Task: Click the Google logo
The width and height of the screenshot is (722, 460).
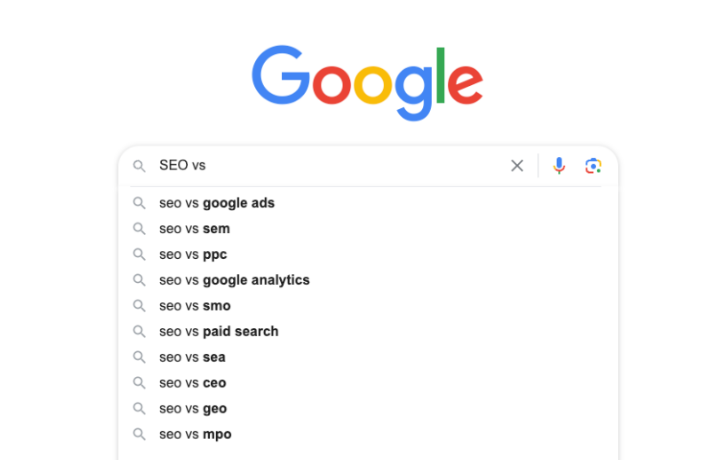Action: (367, 80)
